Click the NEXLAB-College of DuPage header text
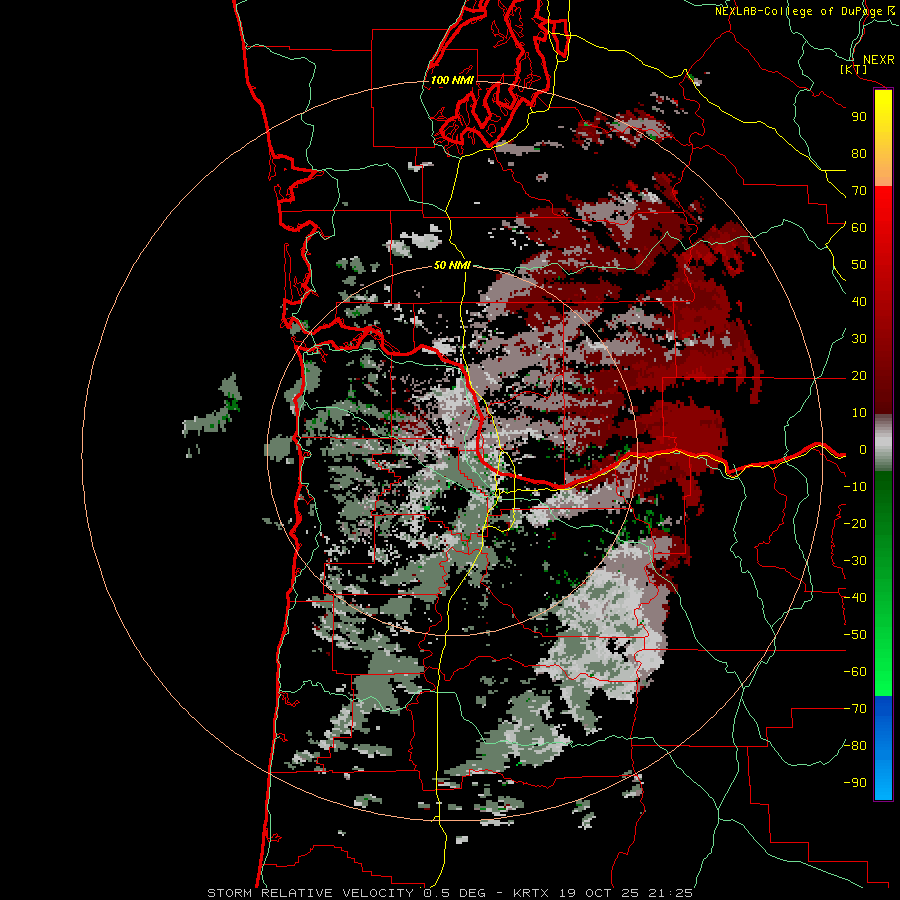Image resolution: width=900 pixels, height=900 pixels. [799, 11]
